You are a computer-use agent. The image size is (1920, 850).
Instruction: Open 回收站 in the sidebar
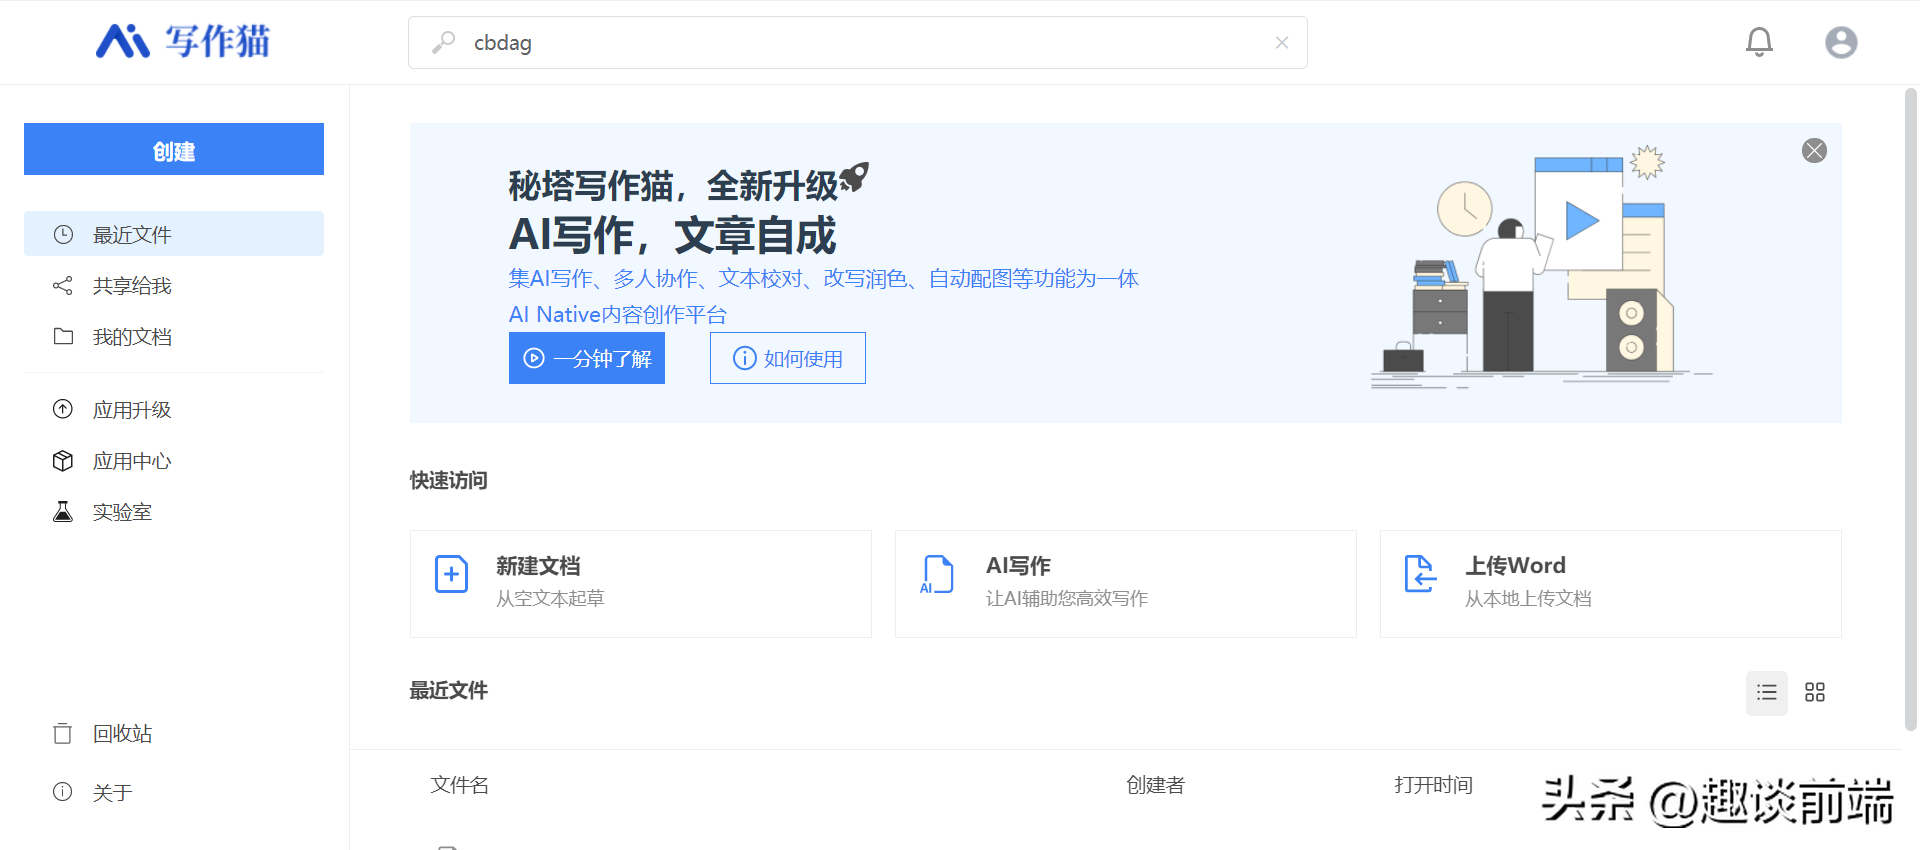coord(174,733)
